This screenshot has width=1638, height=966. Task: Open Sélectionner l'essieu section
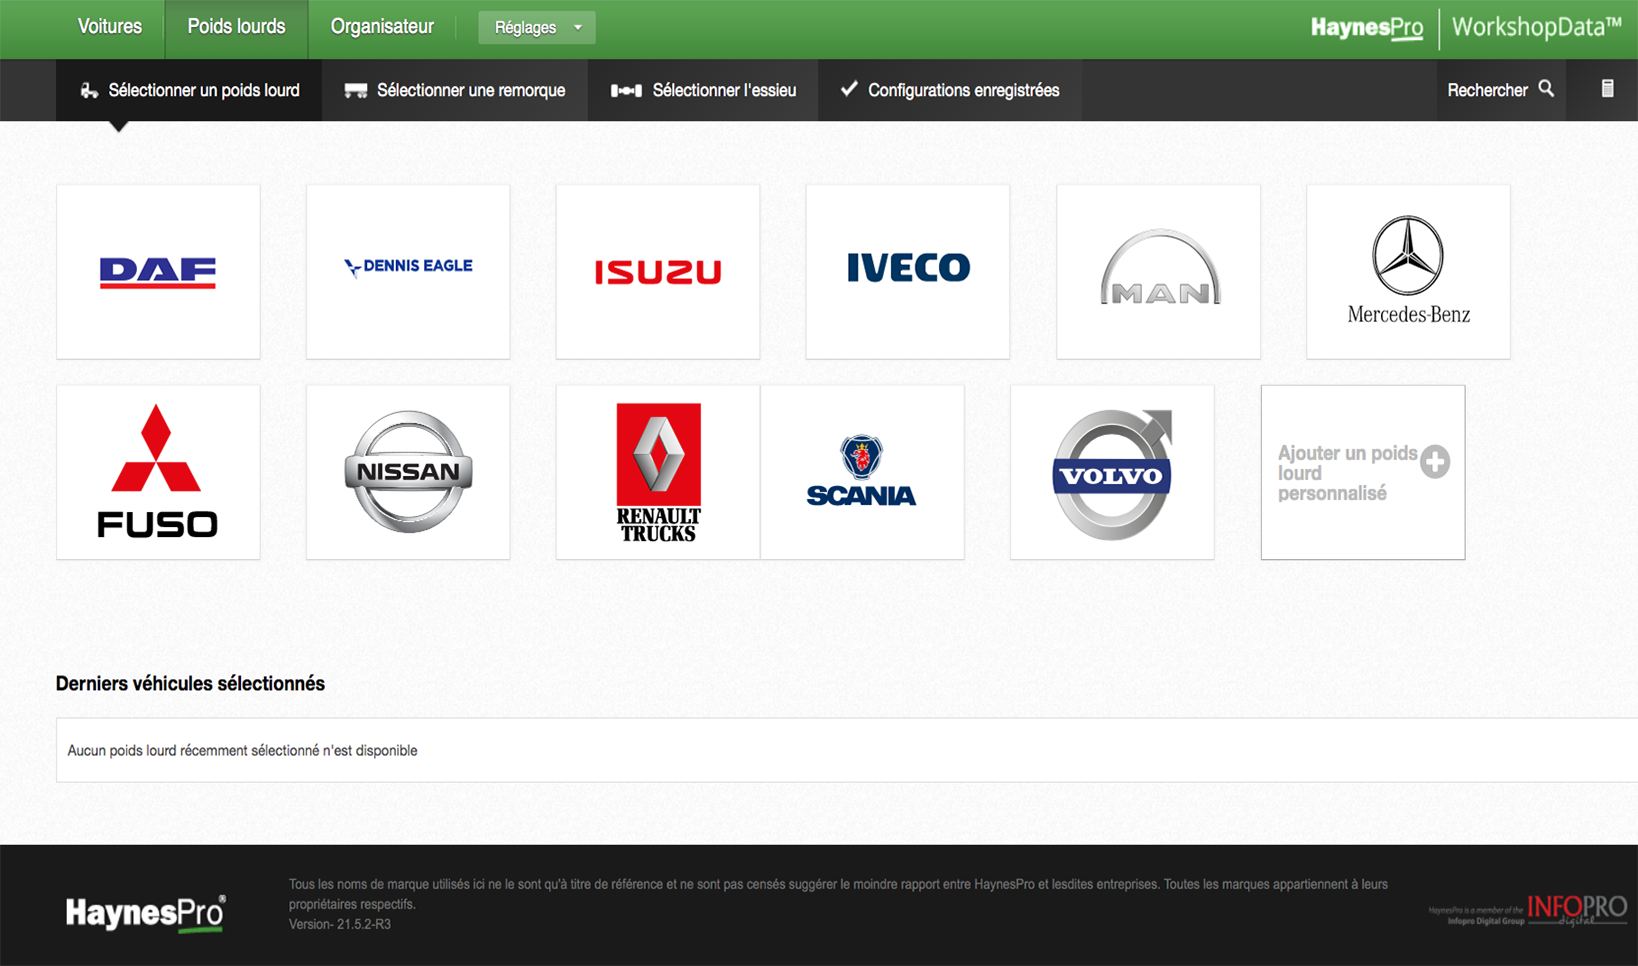(703, 90)
